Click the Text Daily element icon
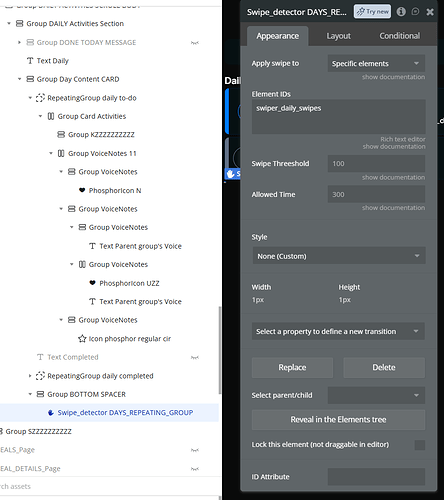Image resolution: width=444 pixels, height=500 pixels. pyautogui.click(x=30, y=61)
